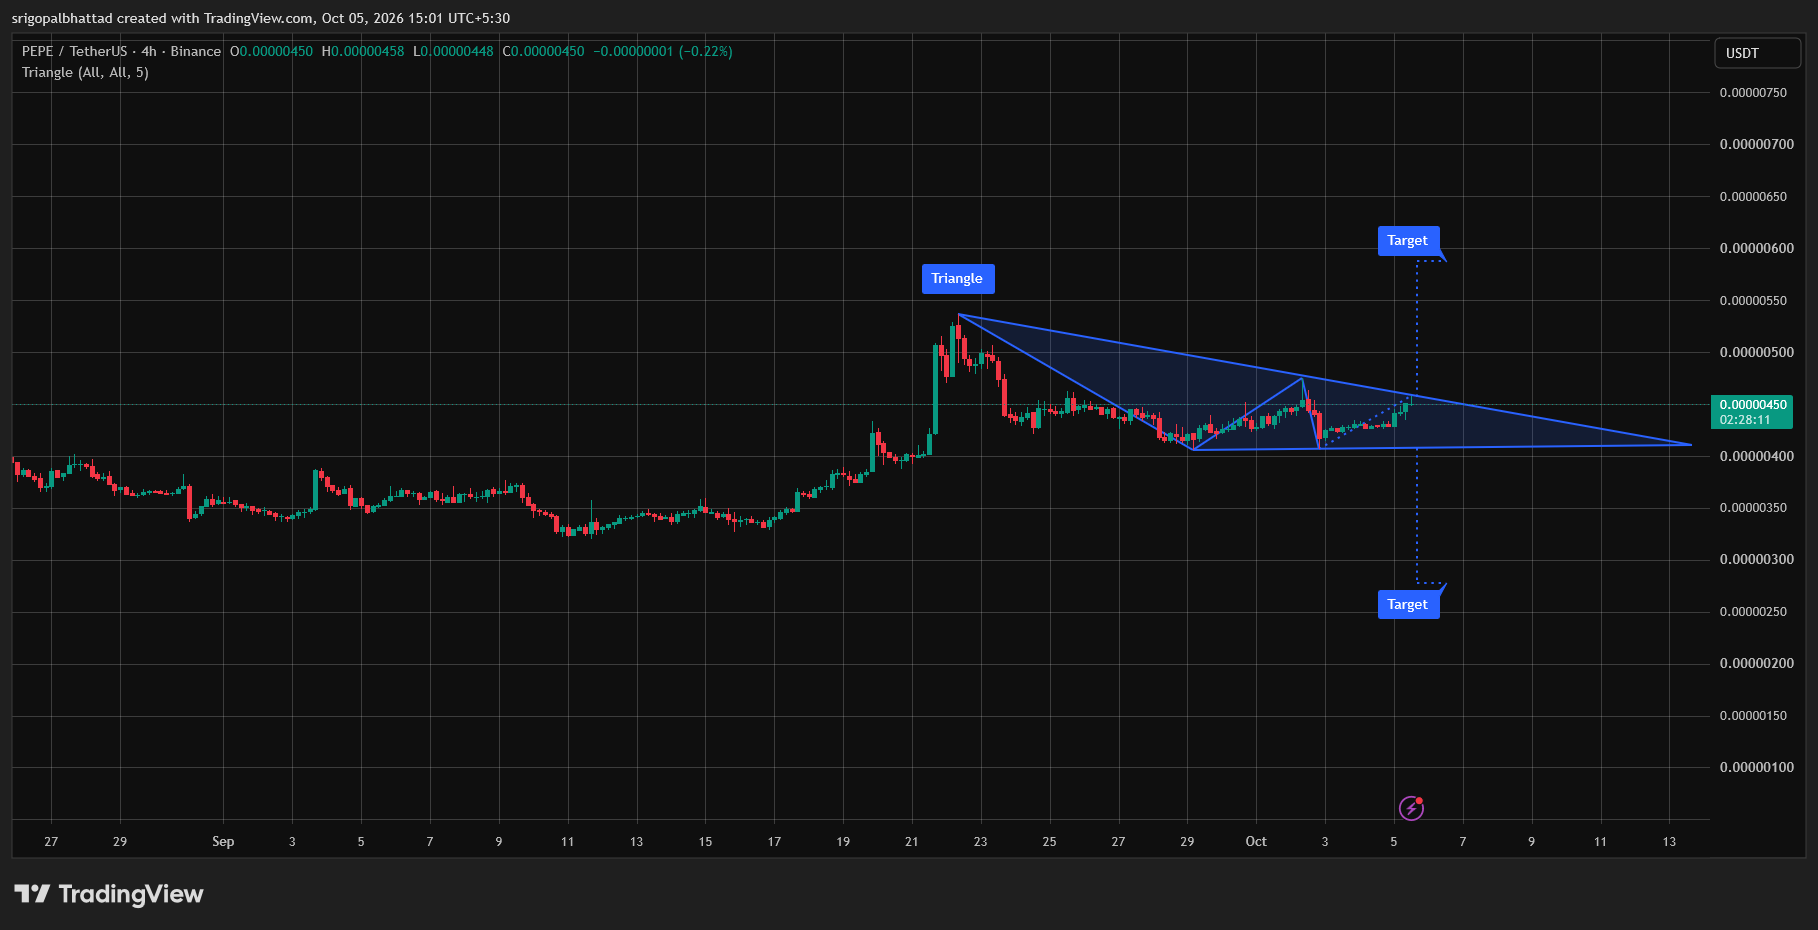Click the lower Target label
The width and height of the screenshot is (1818, 930).
click(1408, 604)
